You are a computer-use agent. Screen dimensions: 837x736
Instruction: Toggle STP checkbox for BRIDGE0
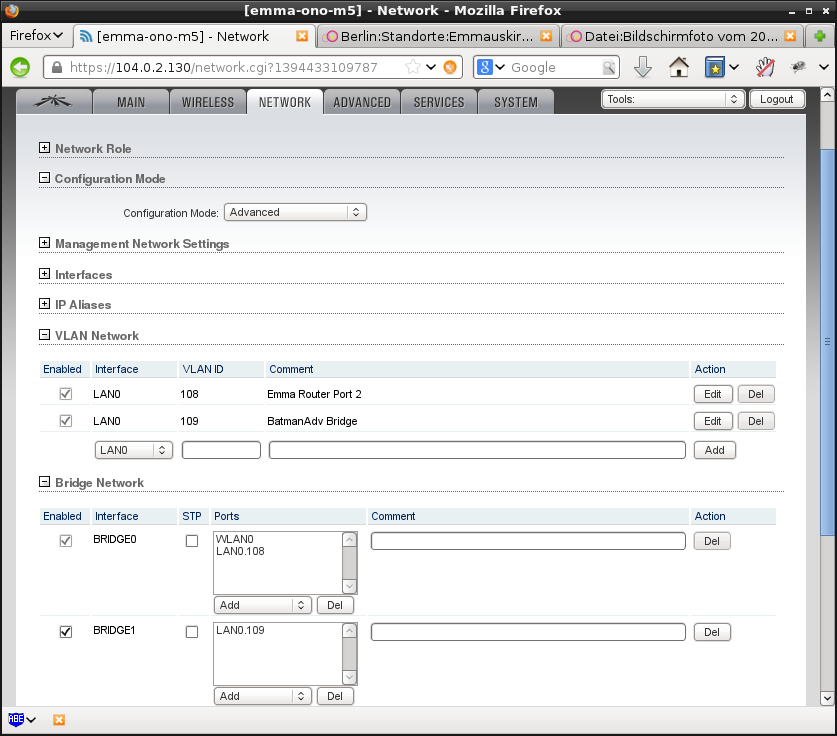tap(192, 541)
